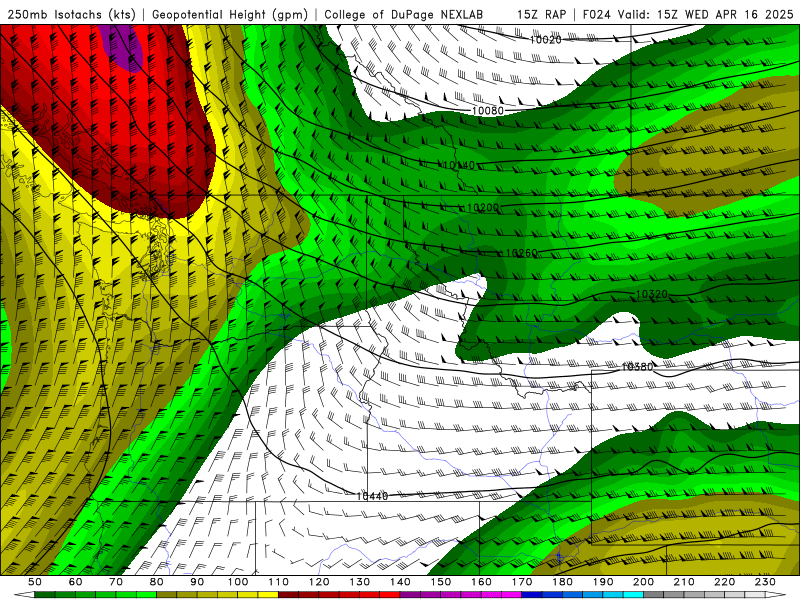Click the 120 value on the legend scale
Screen dimensions: 800x600
(x=319, y=582)
